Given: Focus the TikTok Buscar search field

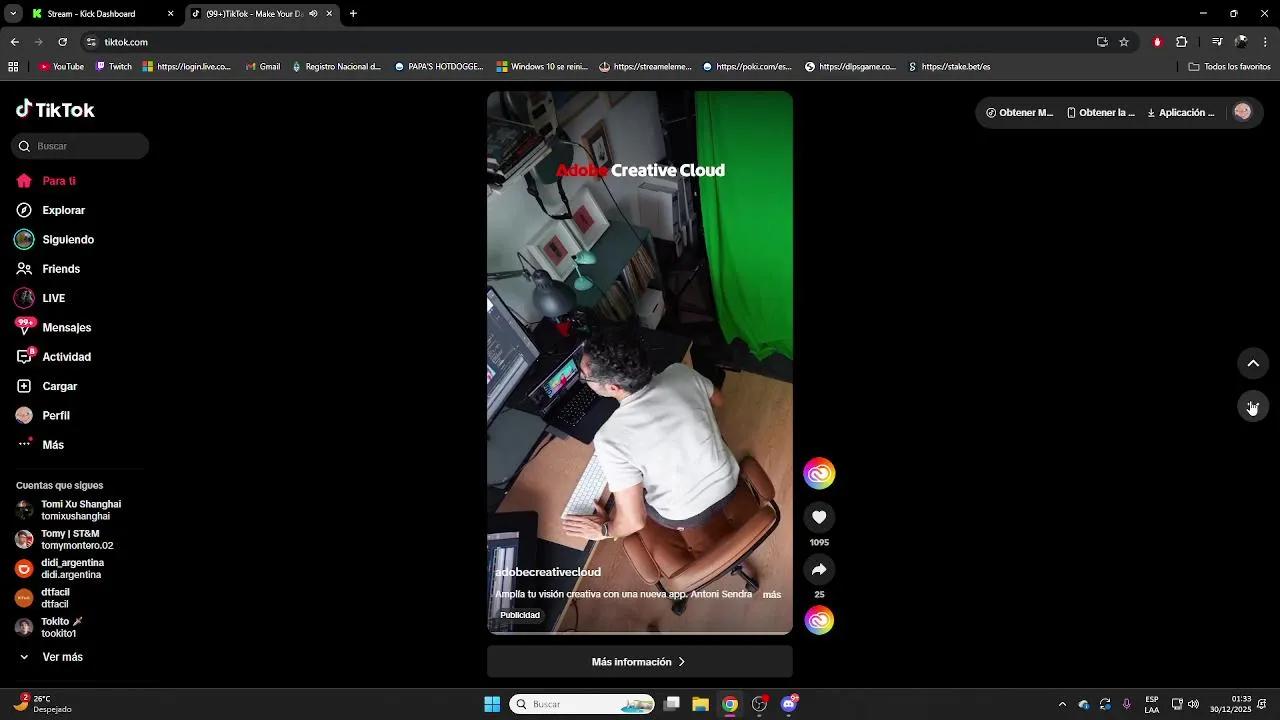Looking at the screenshot, I should coord(80,146).
